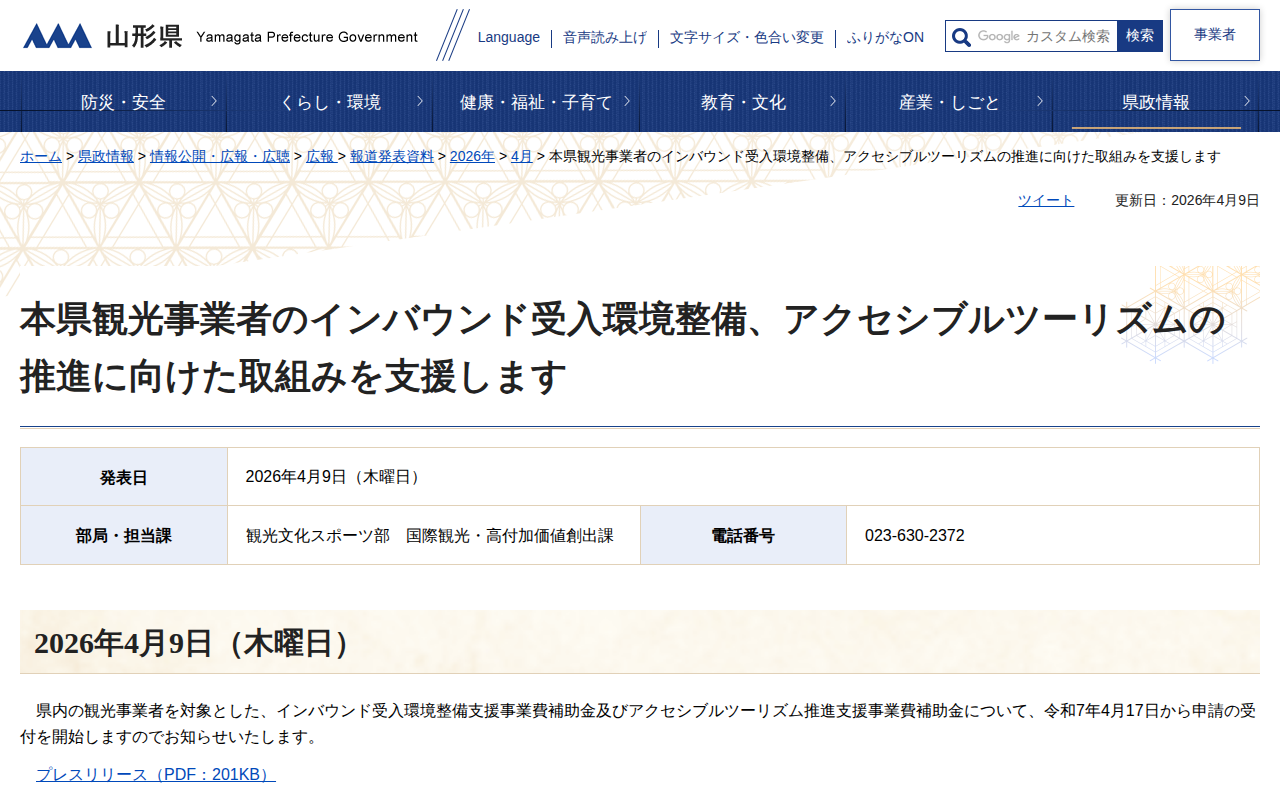Screen dimensions: 1280x800
Task: Click the 事業者 button
Action: [1214, 35]
